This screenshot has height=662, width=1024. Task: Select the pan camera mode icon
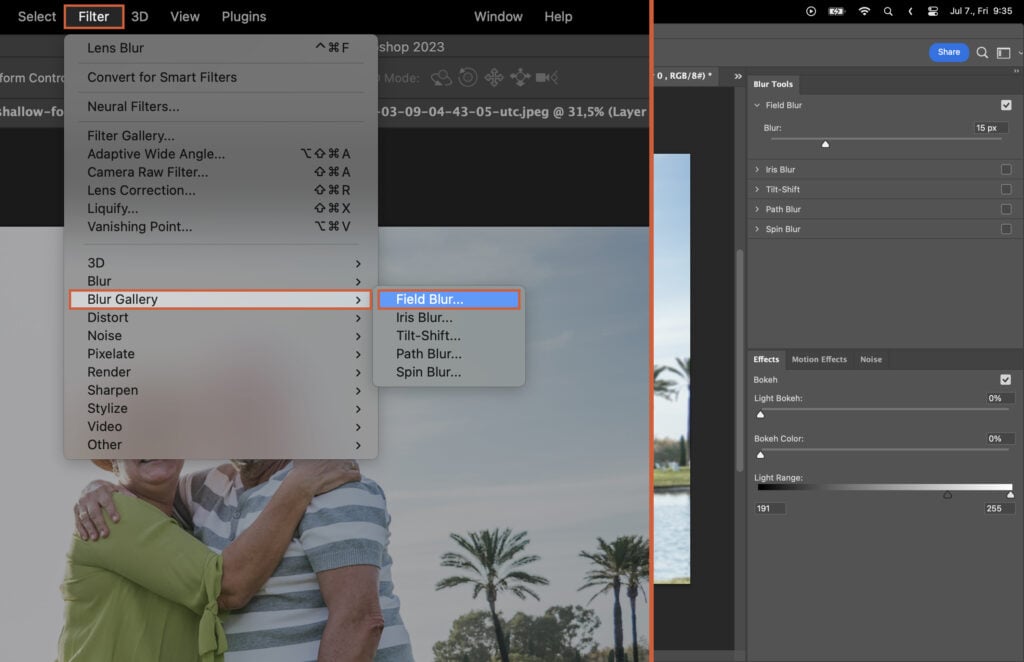(495, 78)
